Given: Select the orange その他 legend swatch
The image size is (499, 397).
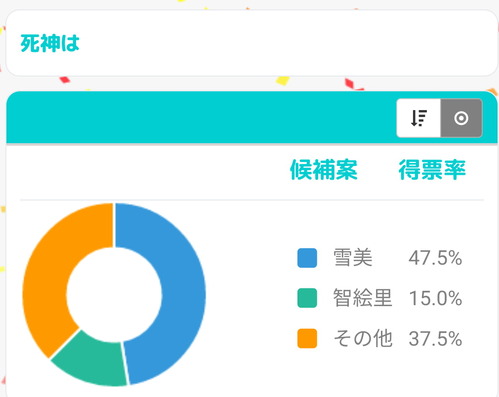Looking at the screenshot, I should point(307,338).
